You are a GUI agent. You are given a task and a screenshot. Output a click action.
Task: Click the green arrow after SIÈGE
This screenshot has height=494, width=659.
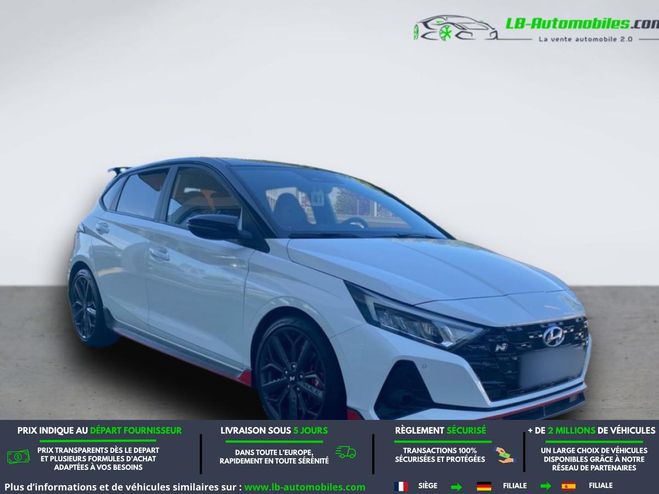click(x=456, y=487)
